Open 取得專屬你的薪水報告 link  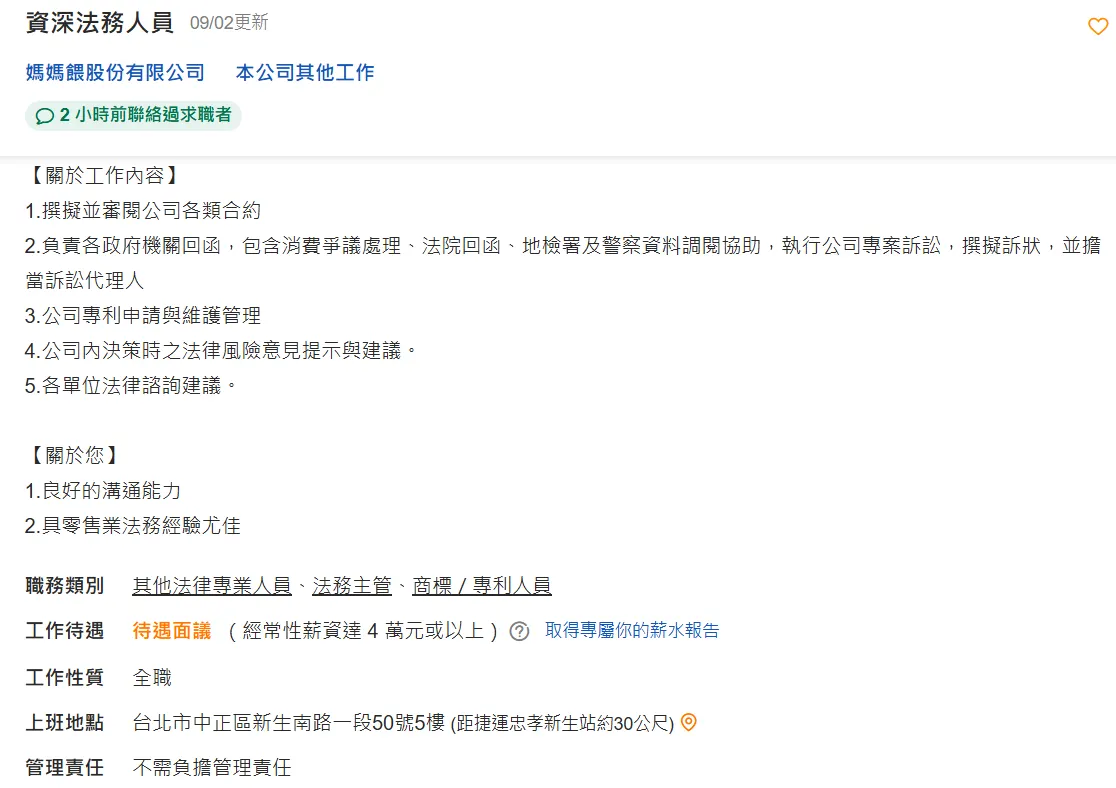[x=632, y=630]
